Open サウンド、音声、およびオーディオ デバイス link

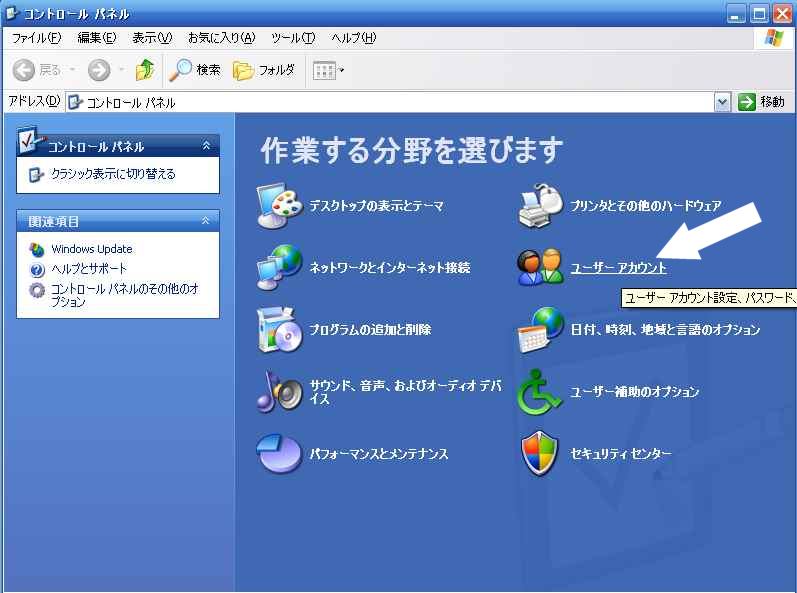pyautogui.click(x=406, y=392)
